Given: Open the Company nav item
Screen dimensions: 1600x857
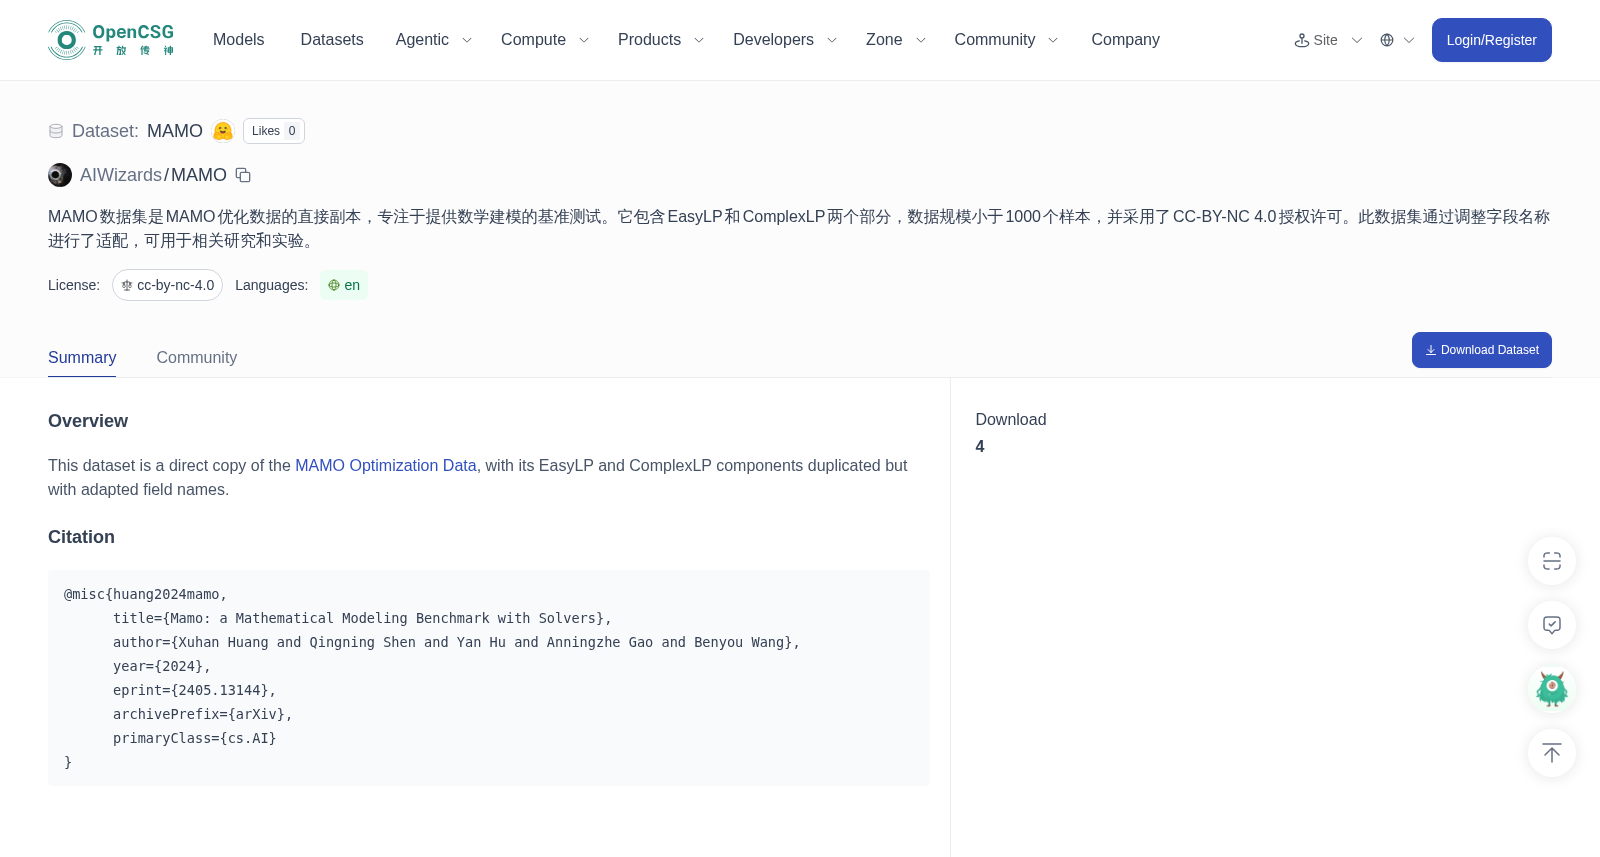Looking at the screenshot, I should click(x=1125, y=40).
